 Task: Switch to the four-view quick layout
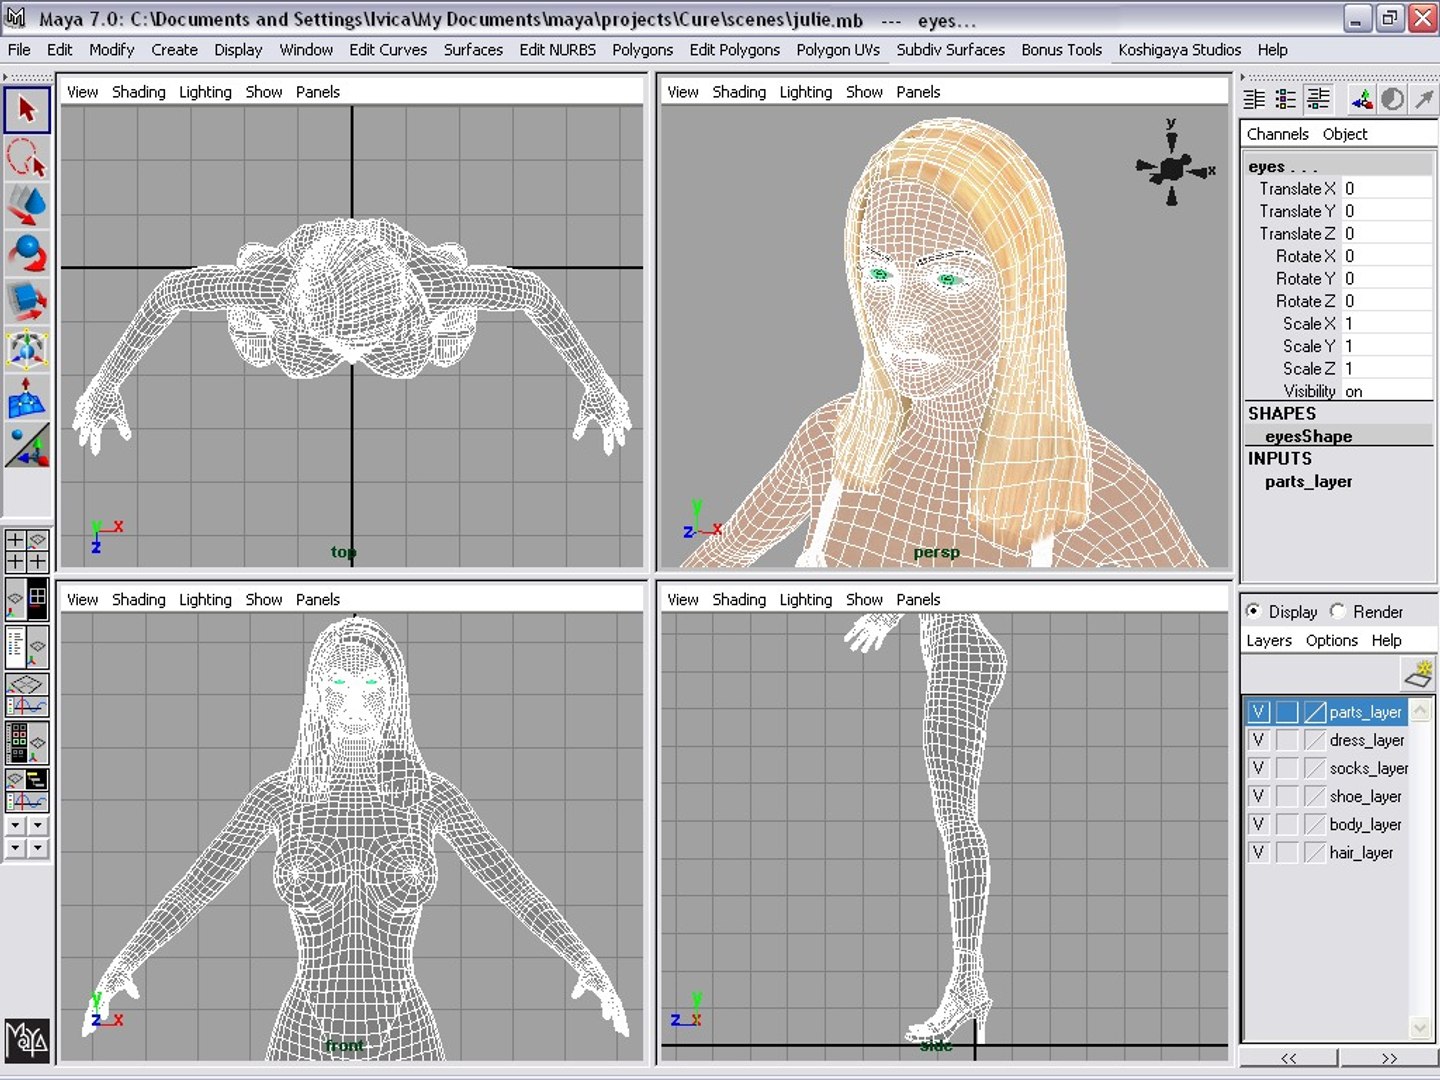pos(27,551)
